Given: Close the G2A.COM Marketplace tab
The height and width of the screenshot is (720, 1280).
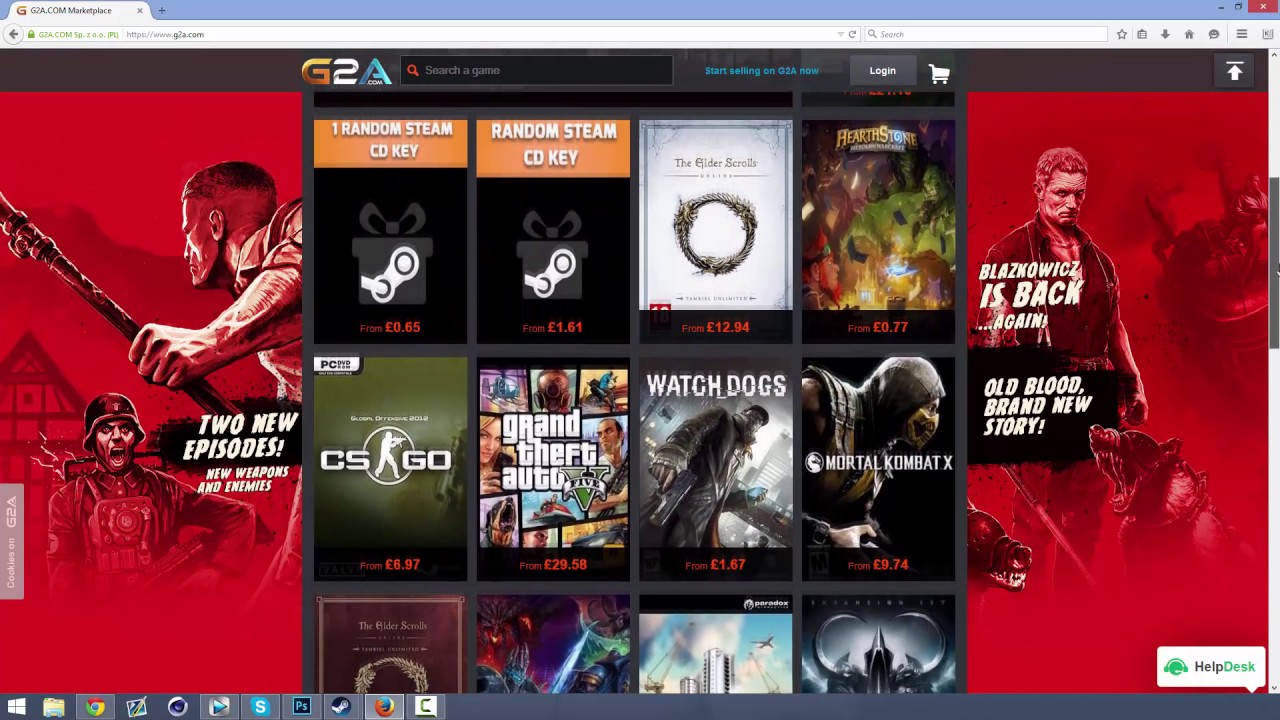Looking at the screenshot, I should point(140,10).
